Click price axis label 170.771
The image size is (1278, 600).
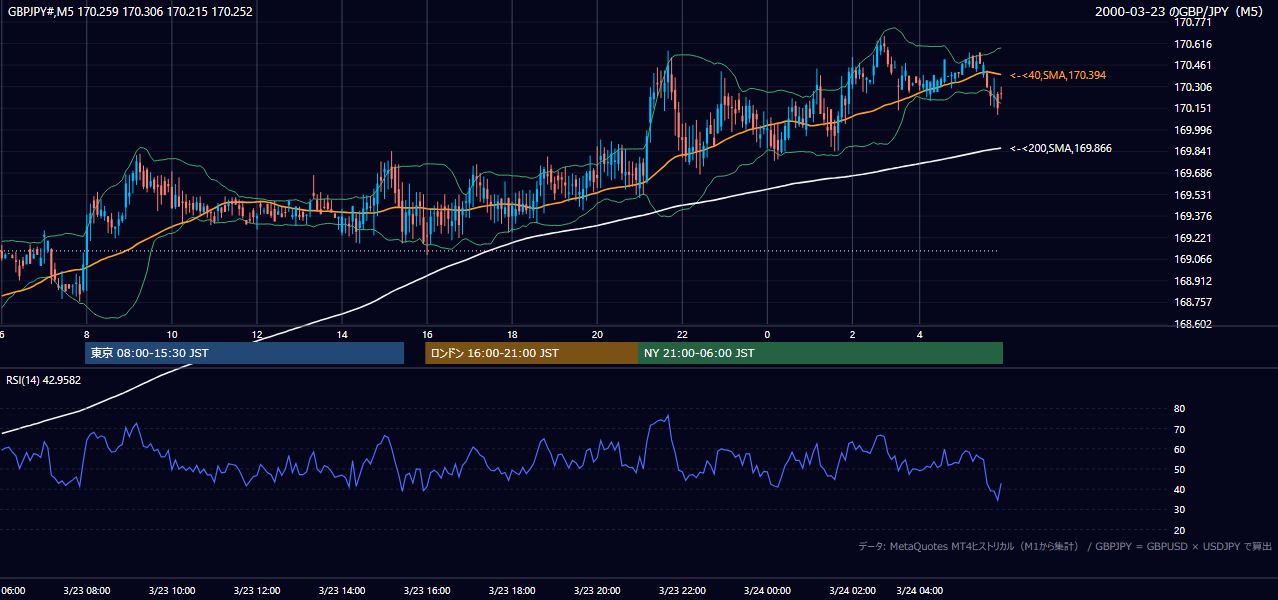point(1194,22)
